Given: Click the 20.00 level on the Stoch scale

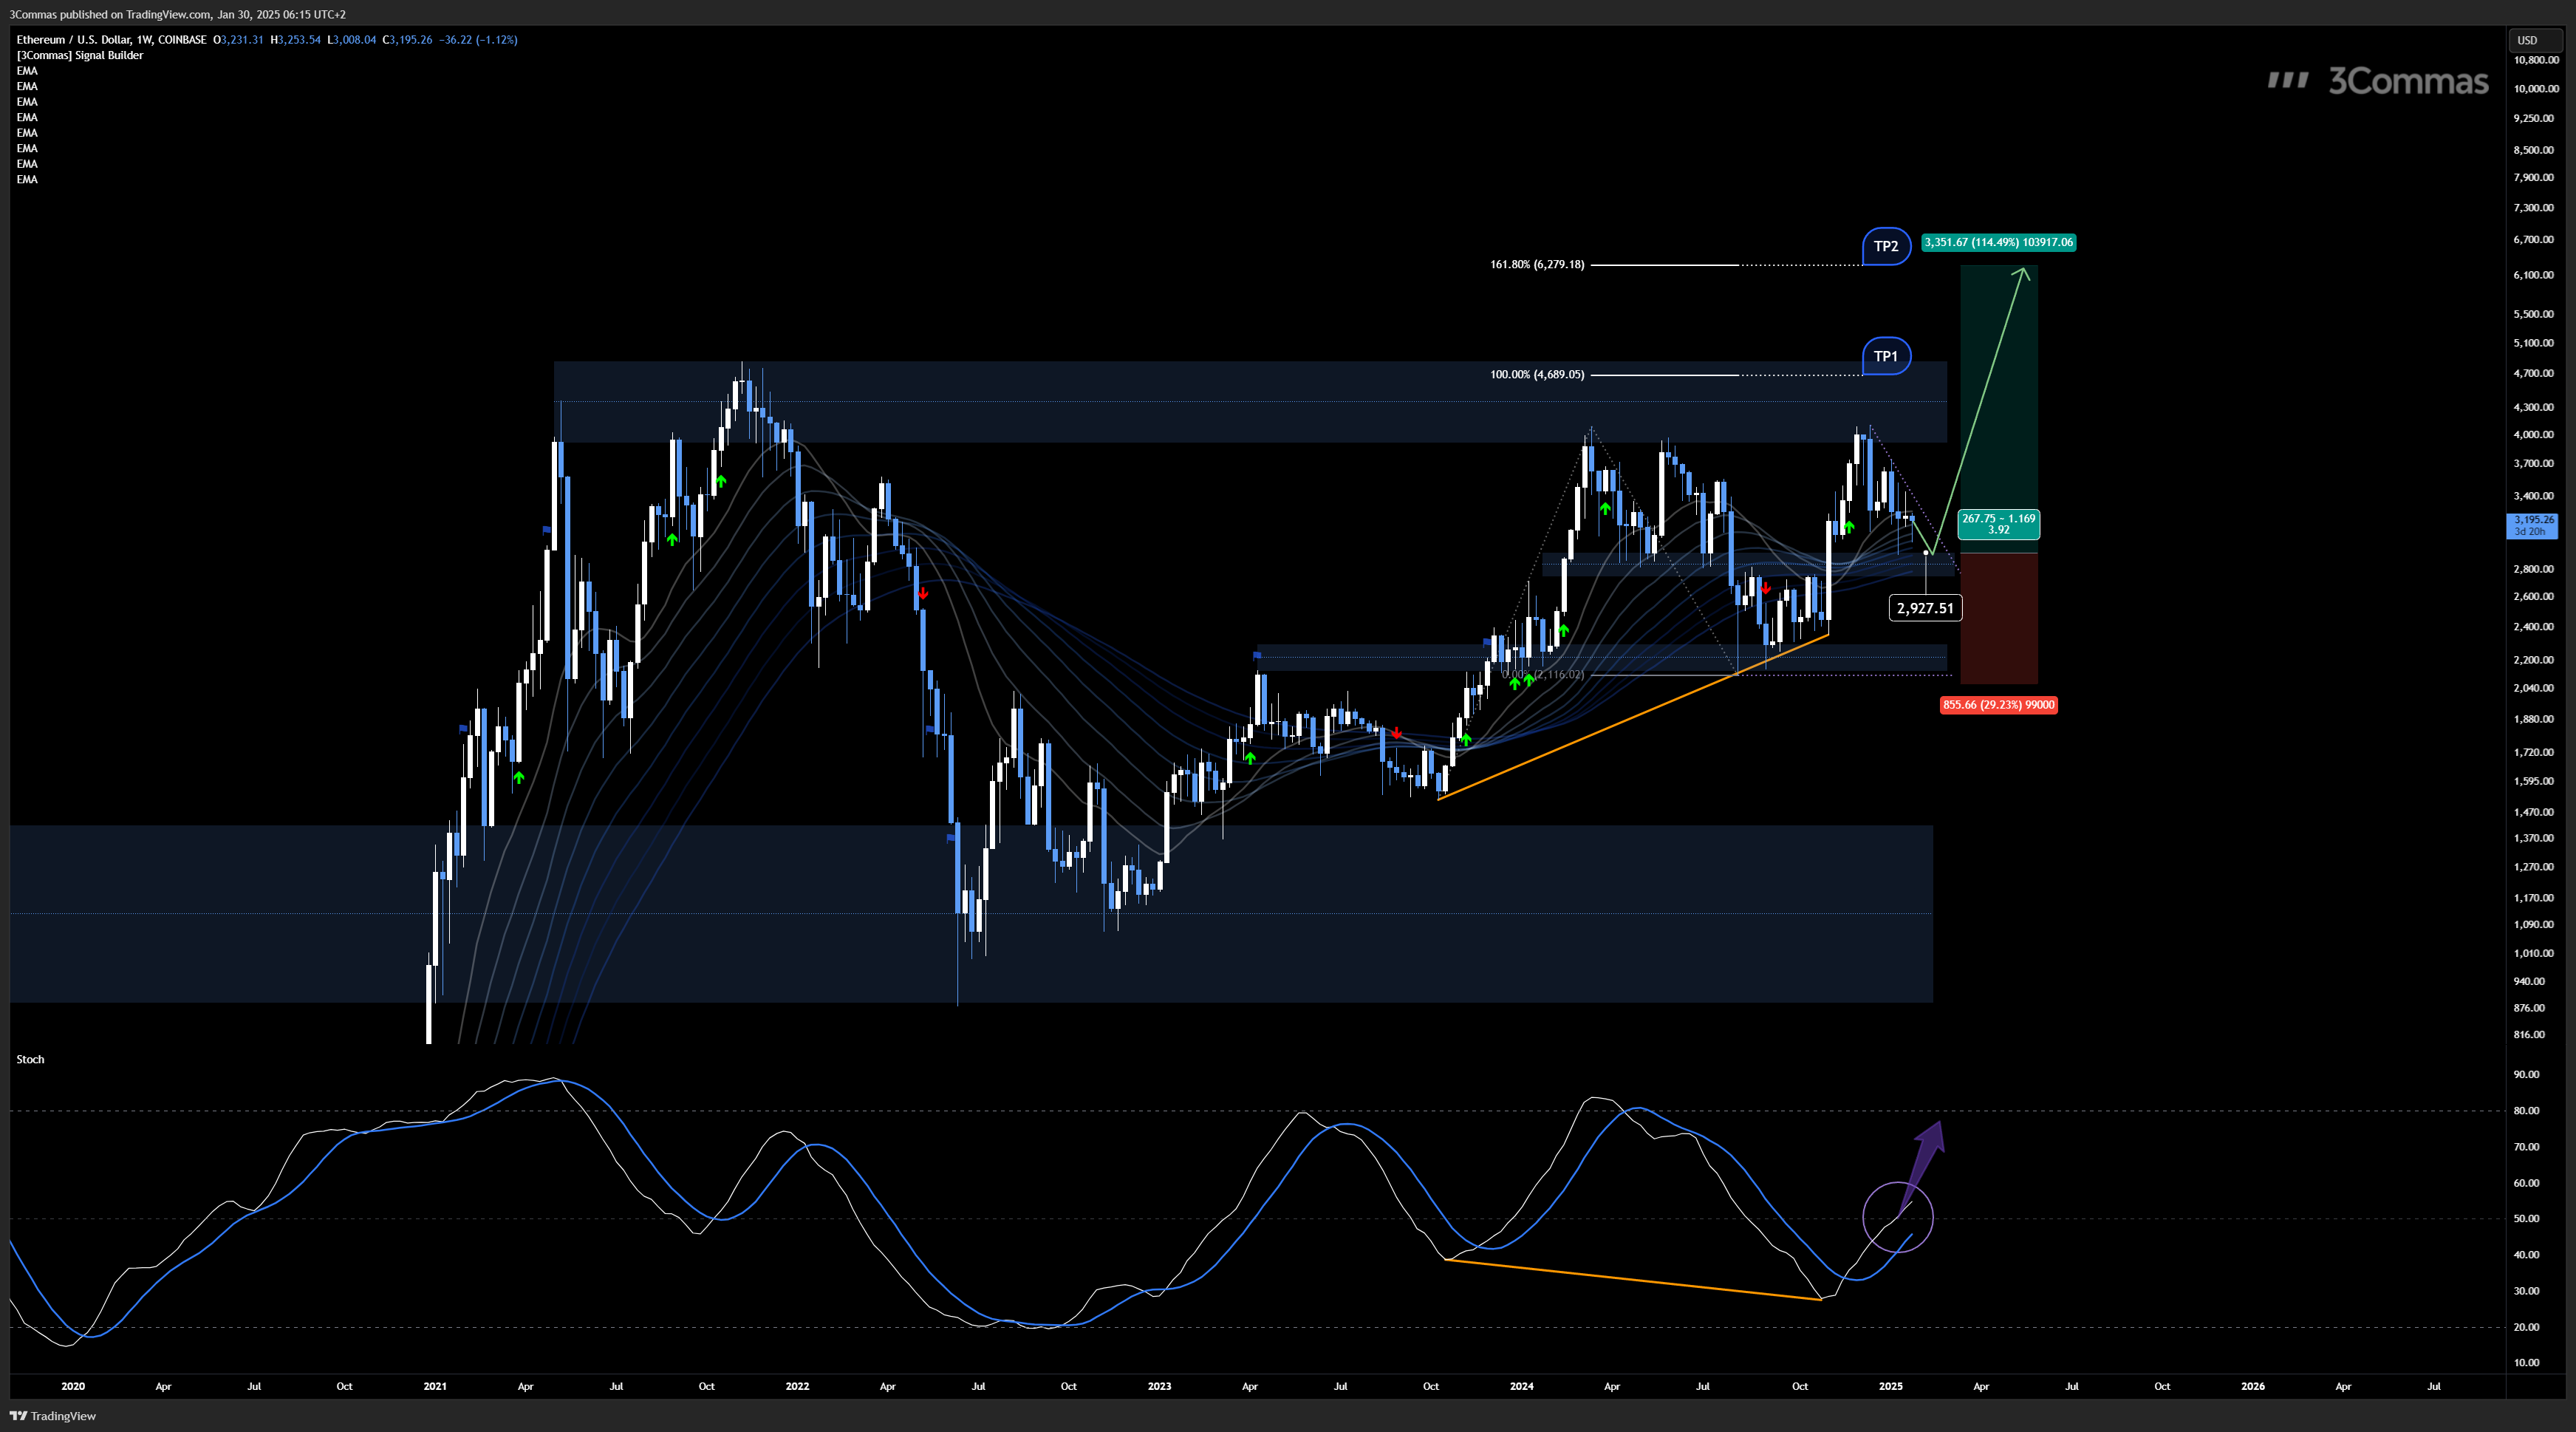Looking at the screenshot, I should 2526,1327.
